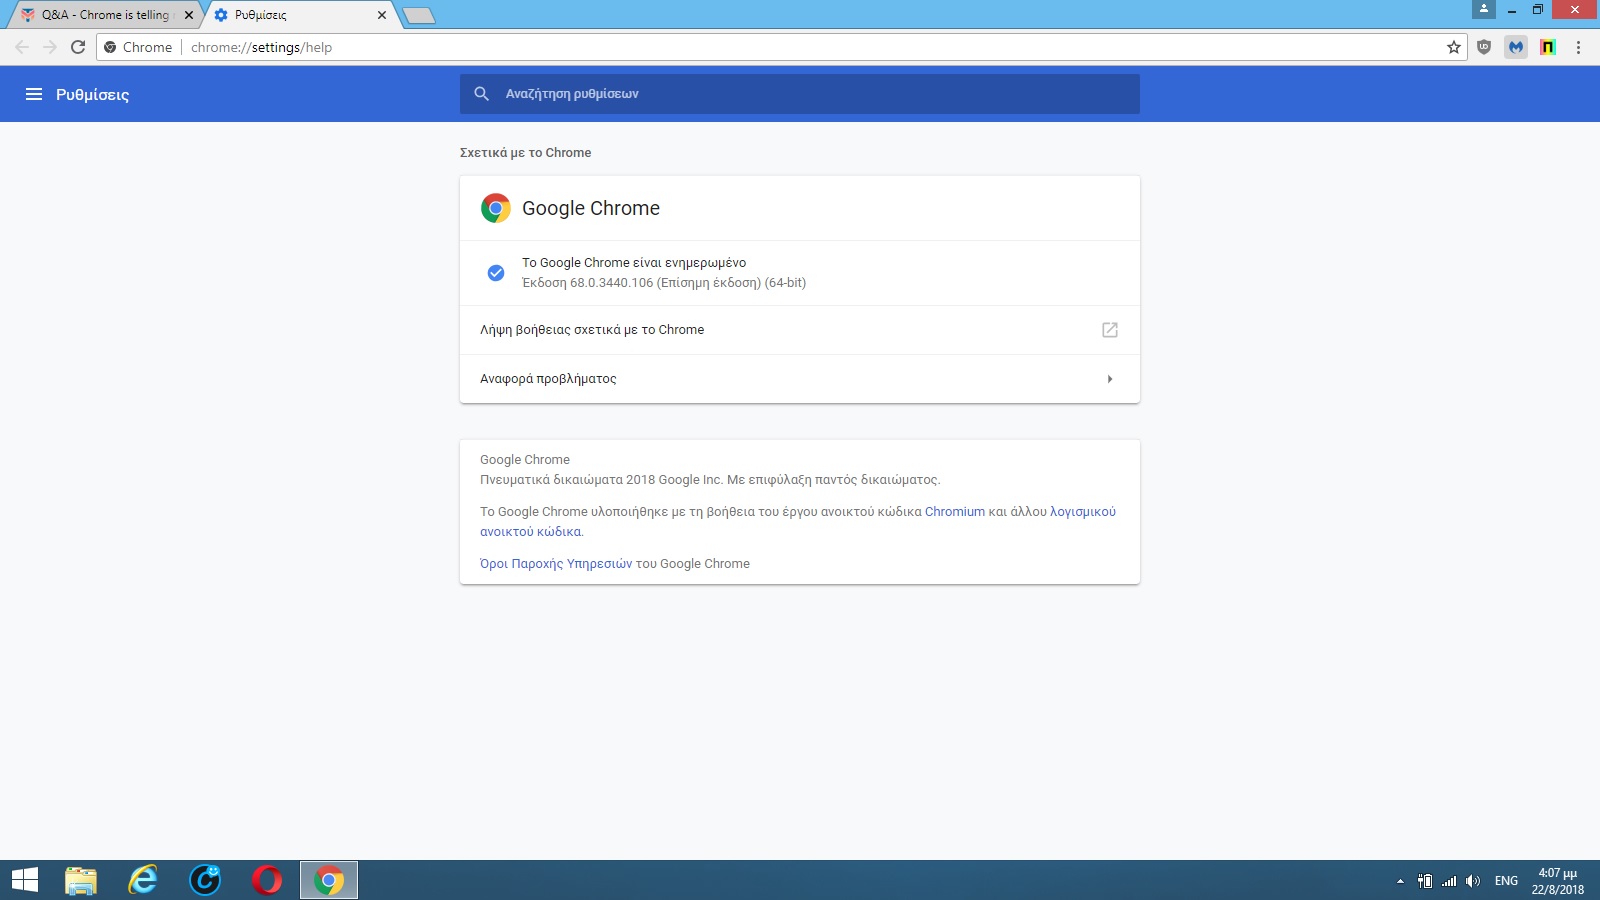This screenshot has width=1600, height=900.
Task: Select the Chrome taskbar icon
Action: coord(329,880)
